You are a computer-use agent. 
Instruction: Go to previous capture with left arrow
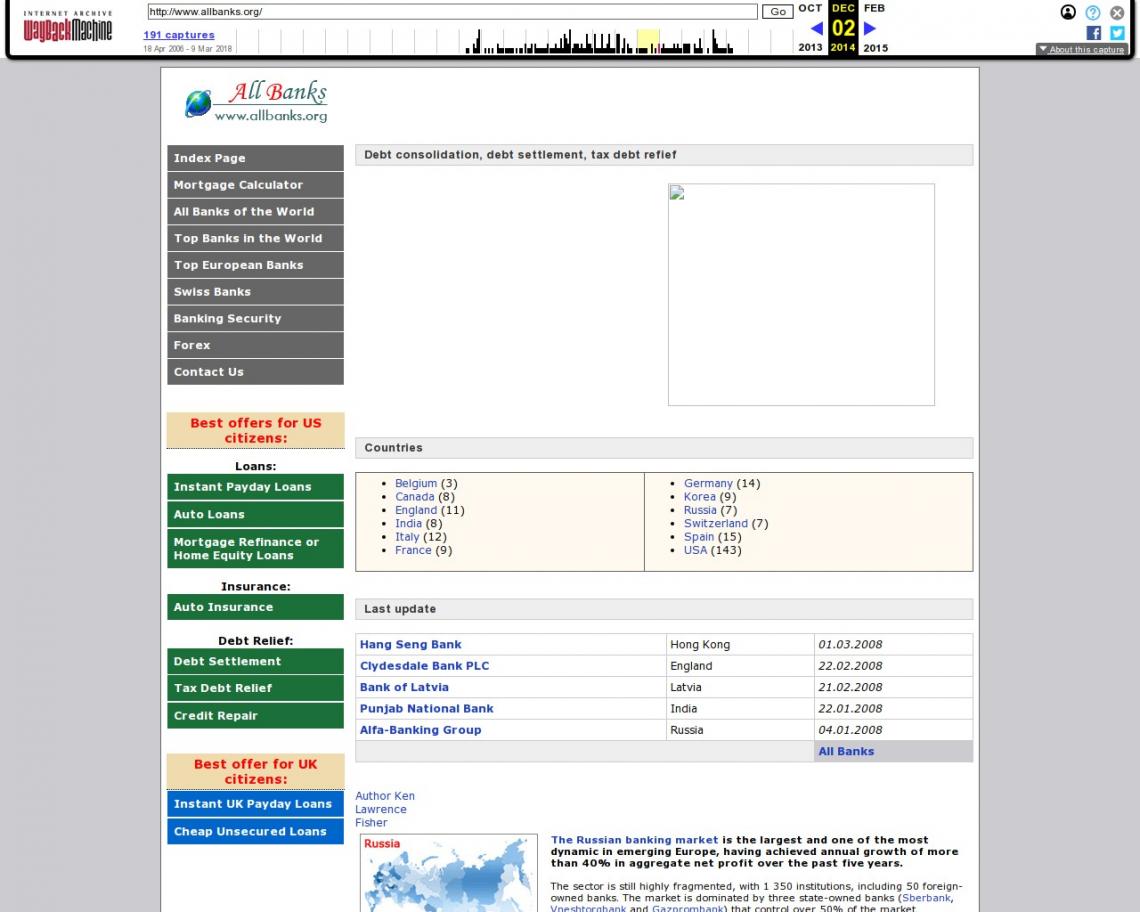(816, 28)
